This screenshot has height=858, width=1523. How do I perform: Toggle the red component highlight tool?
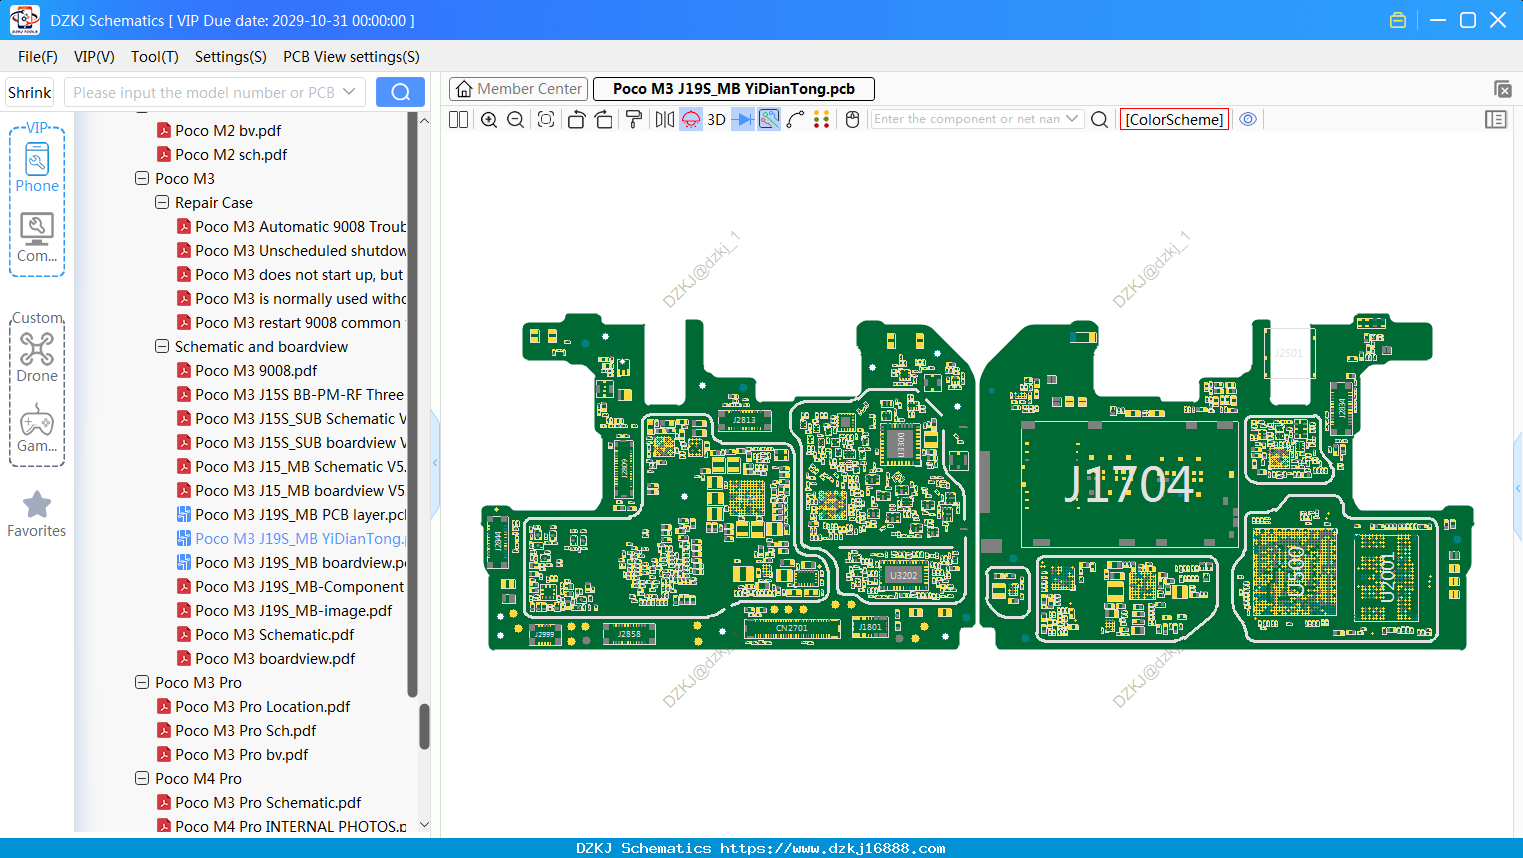pyautogui.click(x=691, y=119)
